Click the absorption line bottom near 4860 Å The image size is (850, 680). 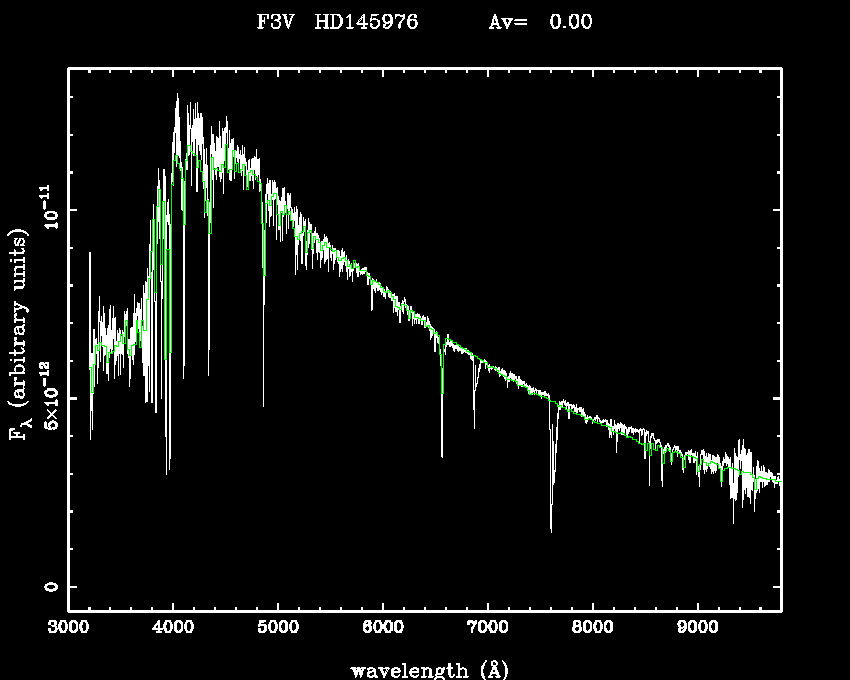click(264, 404)
